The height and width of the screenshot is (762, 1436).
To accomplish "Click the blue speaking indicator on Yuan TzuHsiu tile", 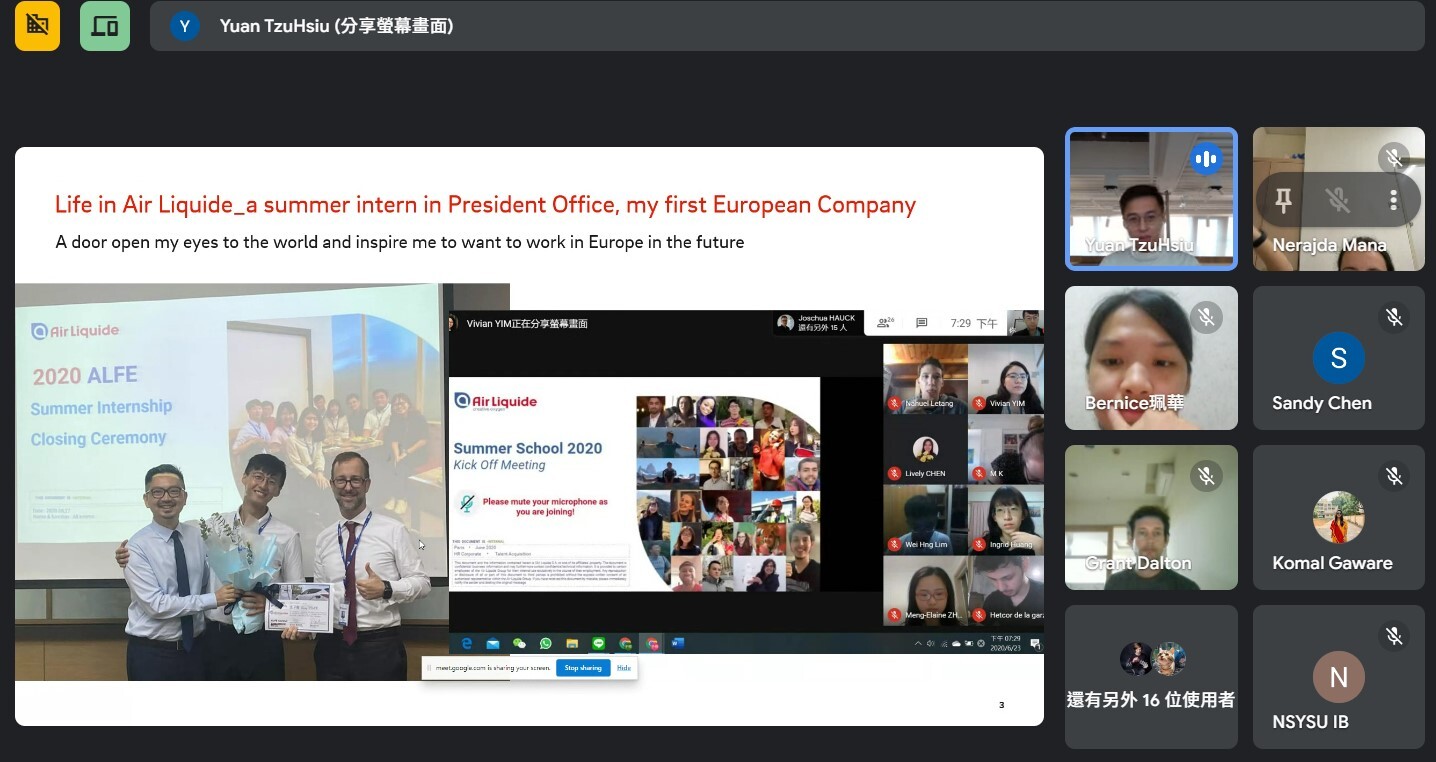I will pos(1206,159).
